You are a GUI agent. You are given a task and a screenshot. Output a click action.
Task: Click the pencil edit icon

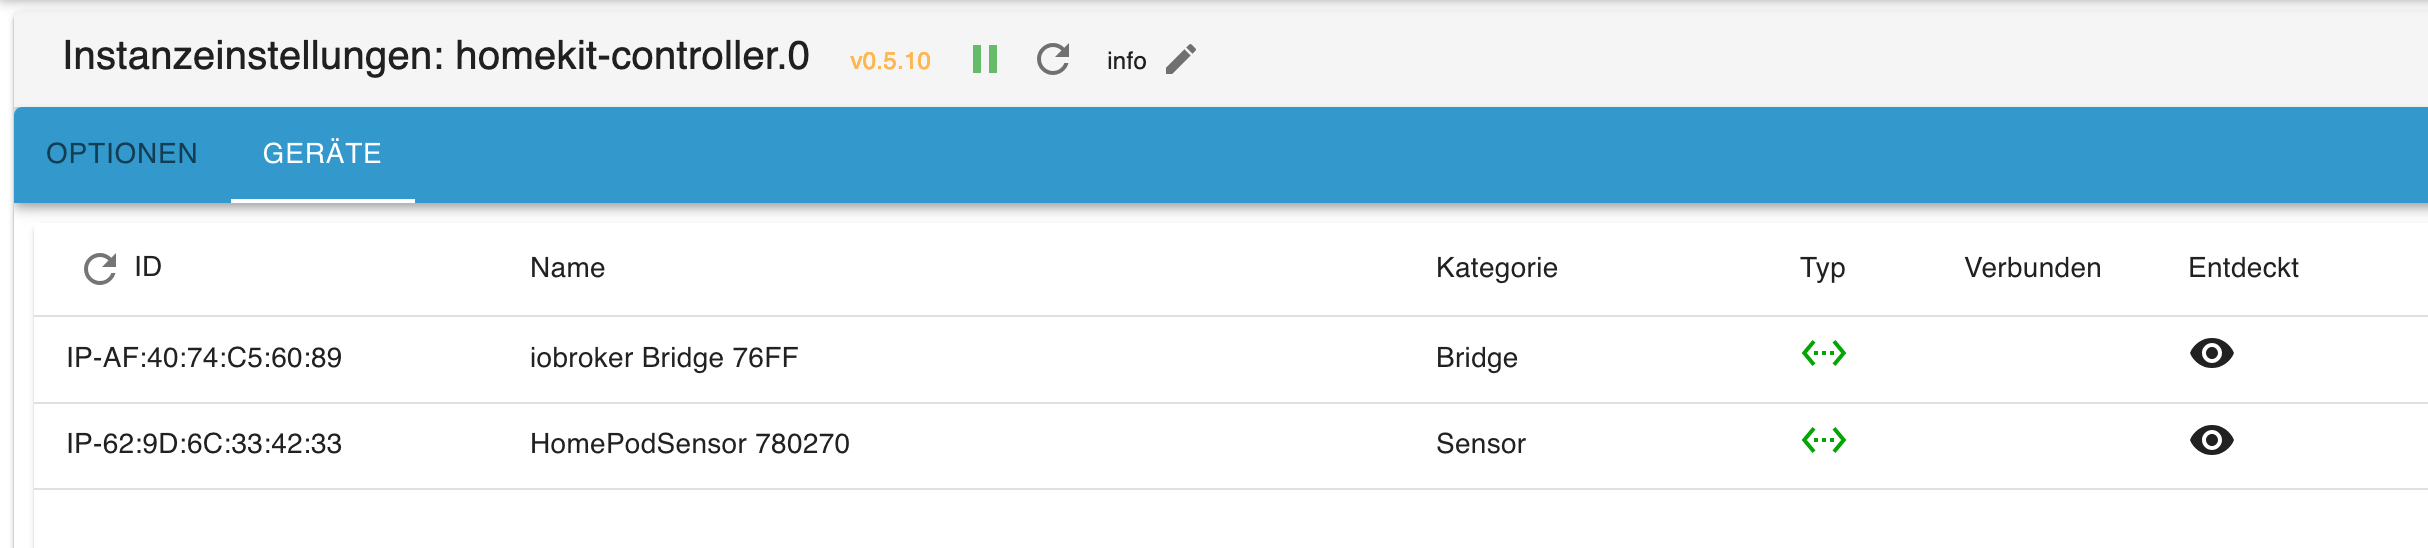[x=1181, y=59]
